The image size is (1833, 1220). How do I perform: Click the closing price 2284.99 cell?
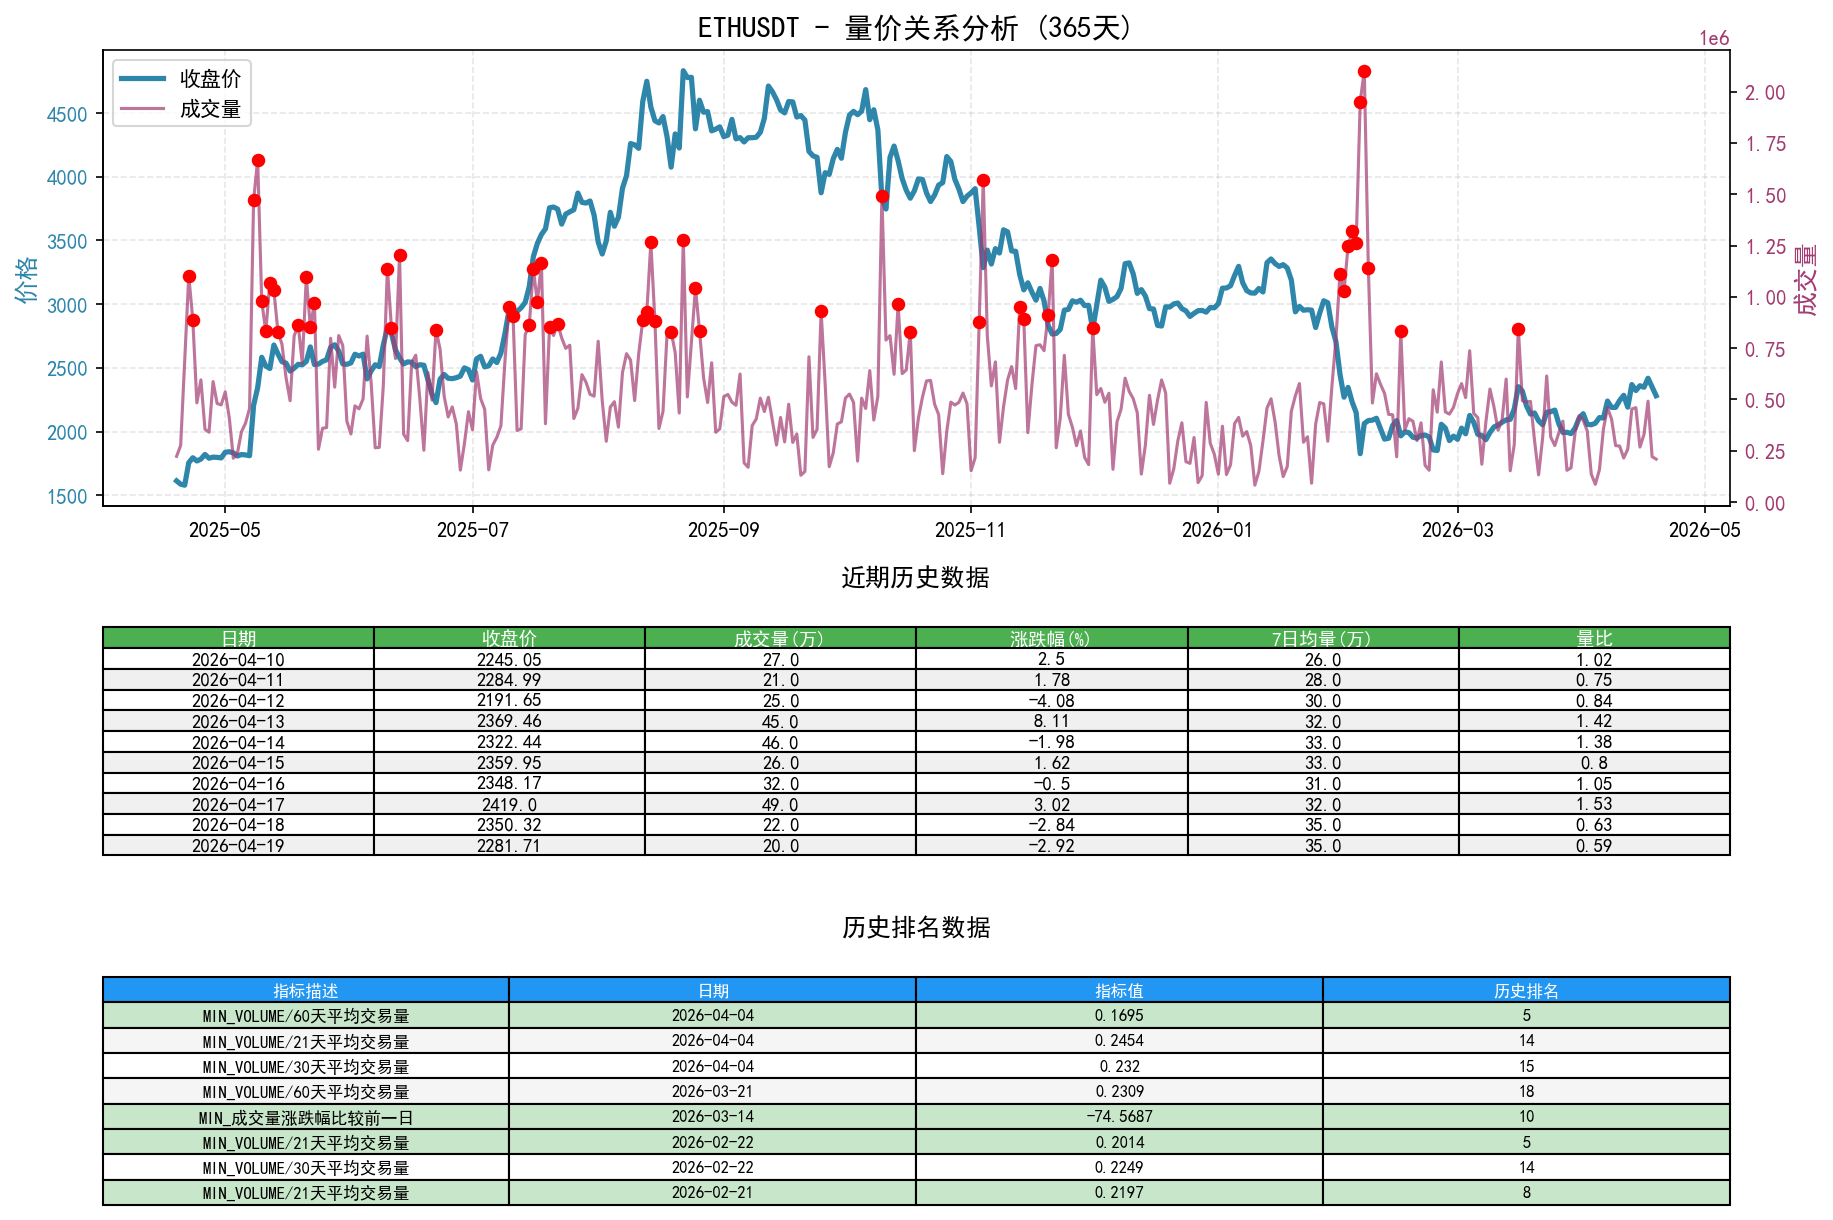tap(509, 680)
